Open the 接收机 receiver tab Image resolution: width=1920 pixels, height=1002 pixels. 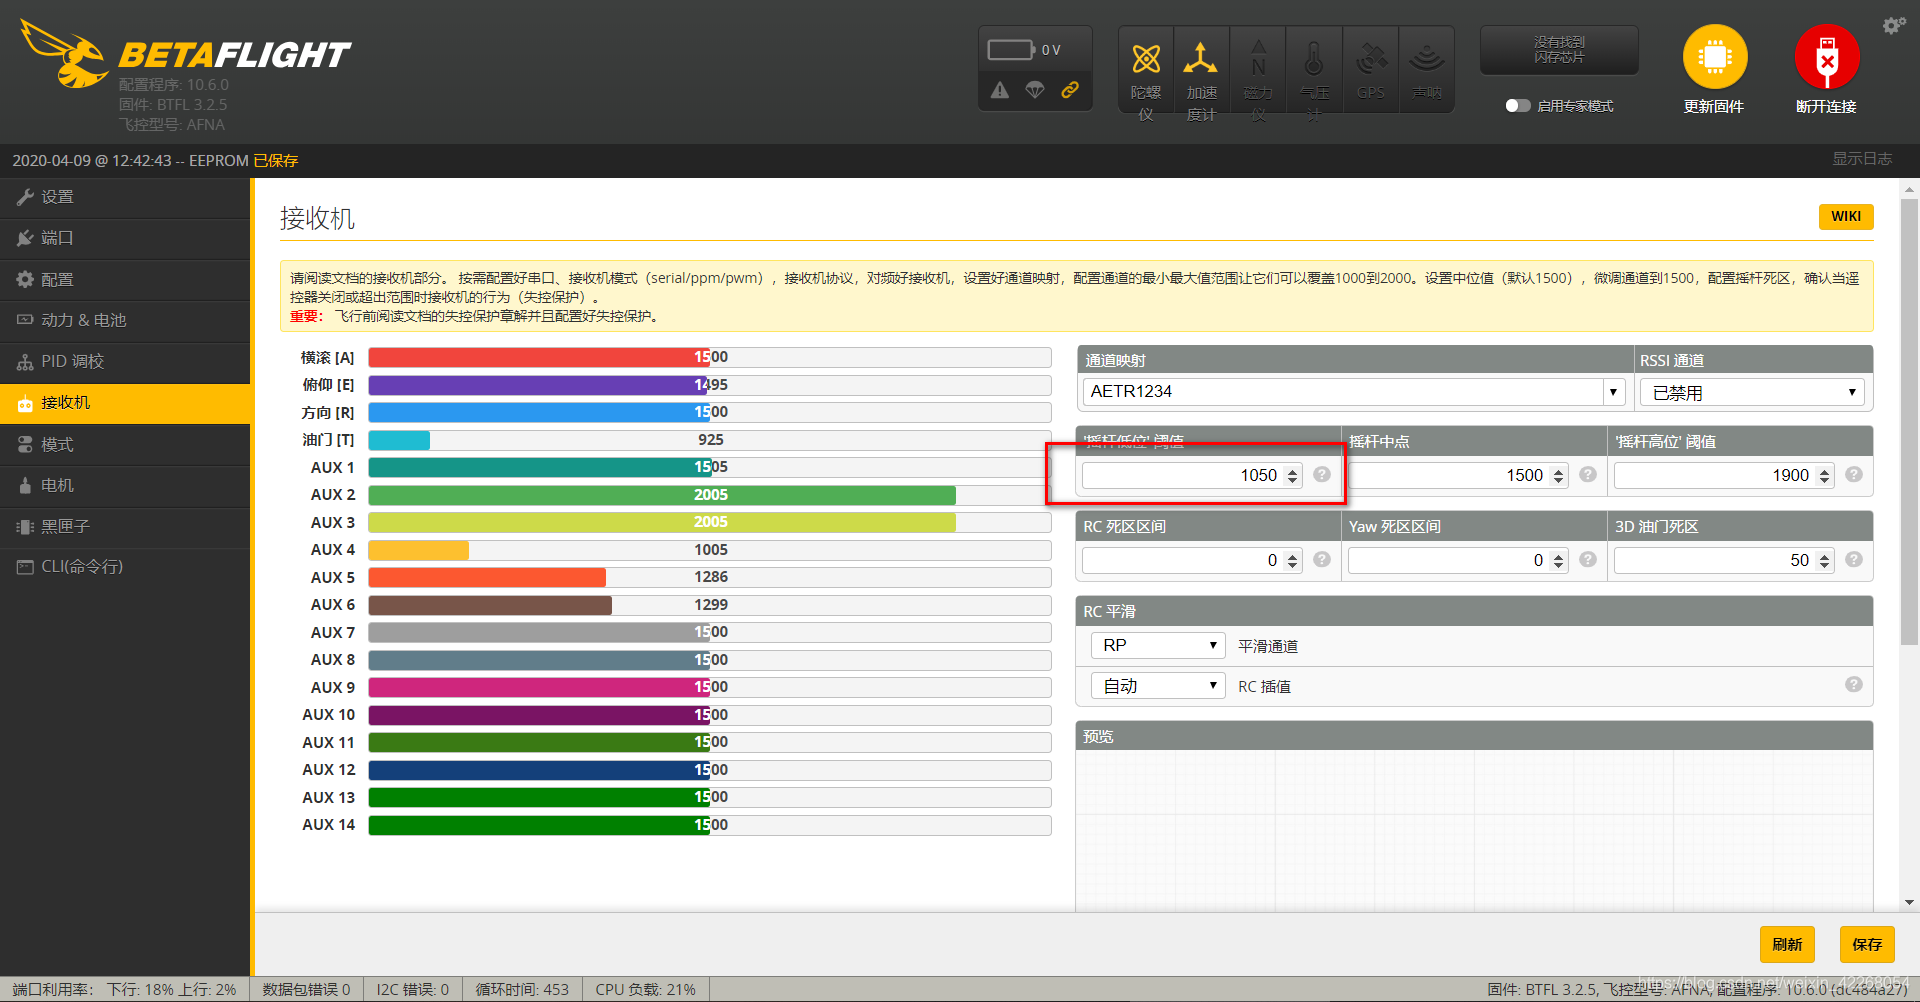125,403
